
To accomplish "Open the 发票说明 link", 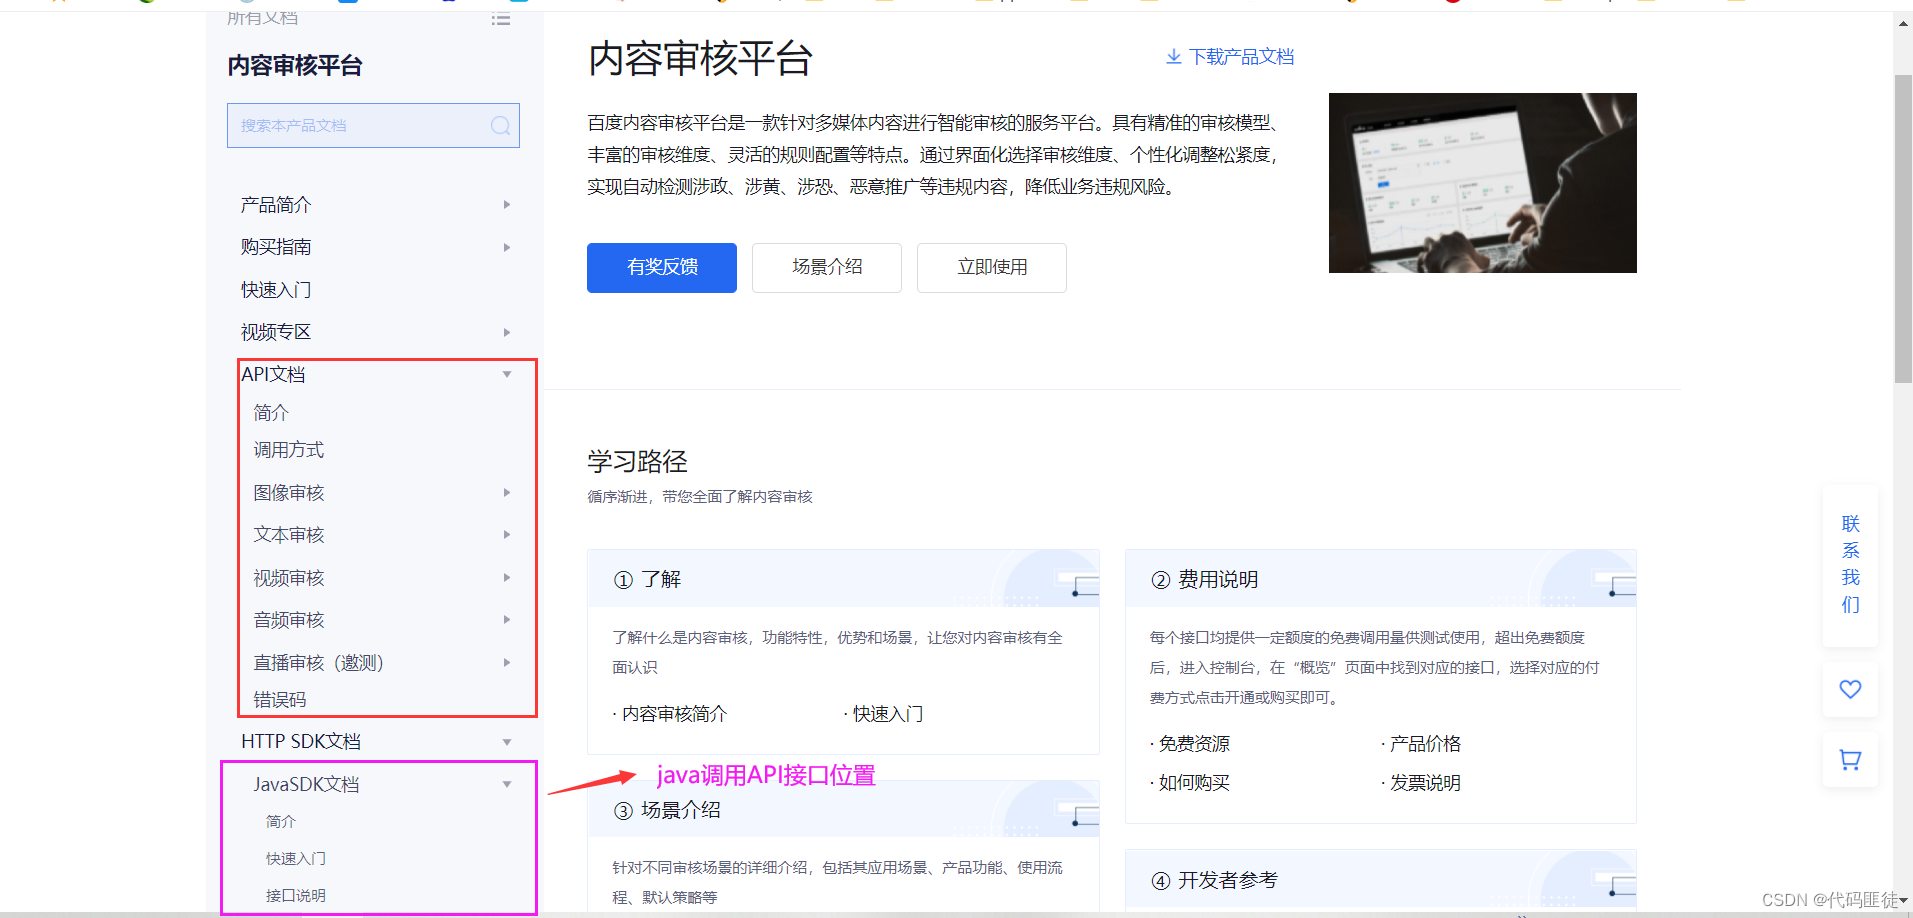I will pyautogui.click(x=1426, y=783).
